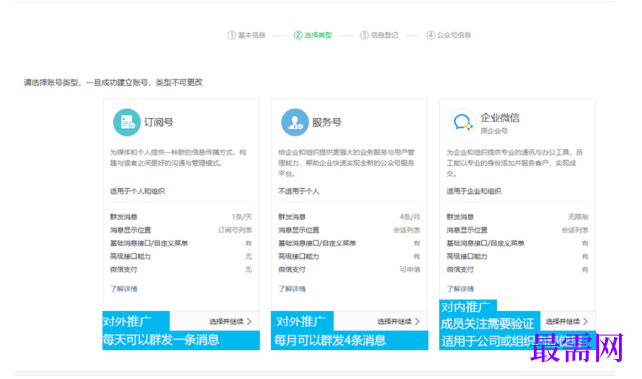
Task: Click chevron arrow in 企业微信 card footer
Action: [585, 321]
